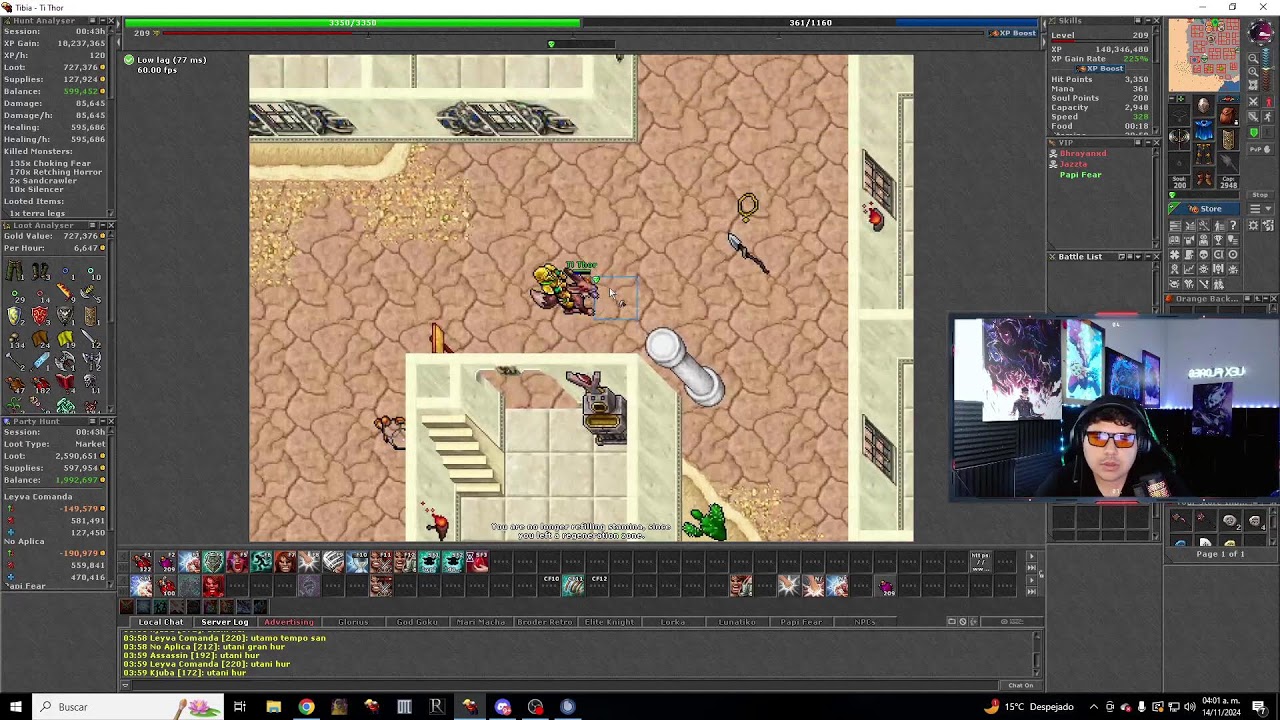The height and width of the screenshot is (720, 1280).
Task: Click the Stop button
Action: 1260,195
